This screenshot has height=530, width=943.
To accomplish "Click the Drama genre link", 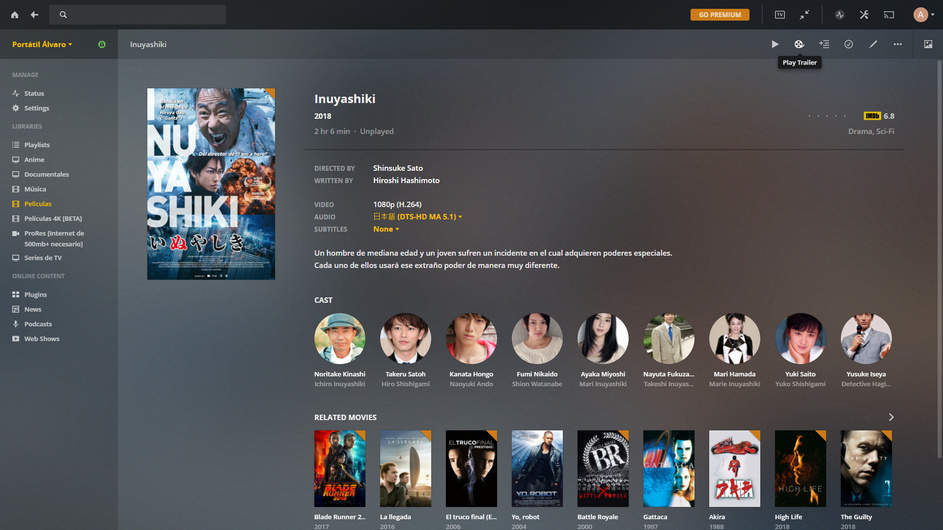I will coord(859,131).
